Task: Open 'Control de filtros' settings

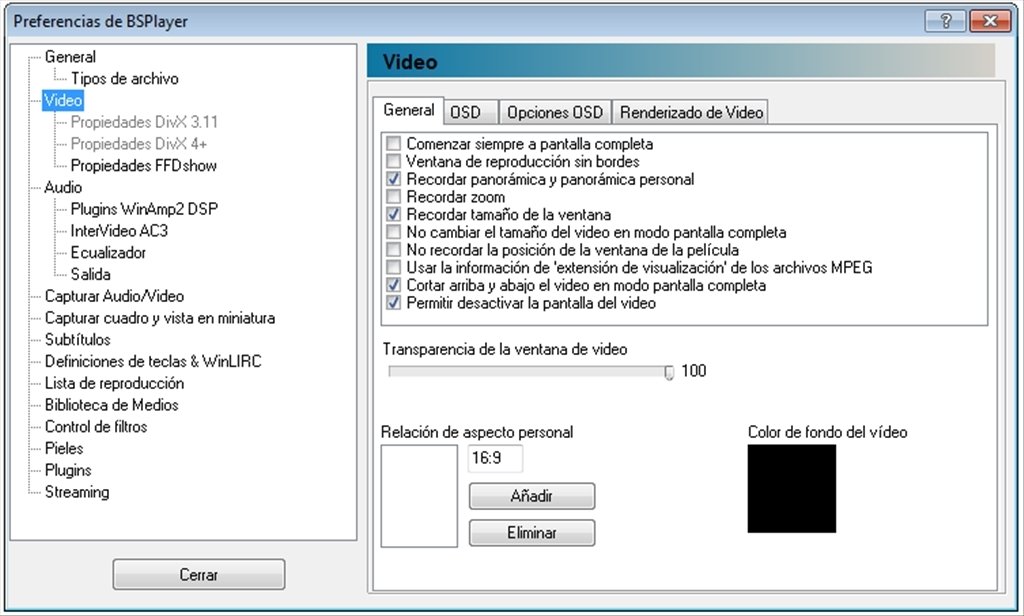Action: [96, 427]
